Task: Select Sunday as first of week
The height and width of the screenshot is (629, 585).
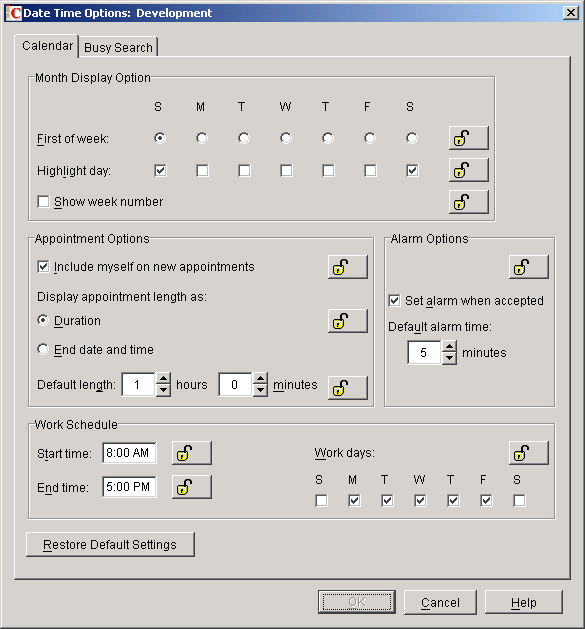Action: coord(160,138)
